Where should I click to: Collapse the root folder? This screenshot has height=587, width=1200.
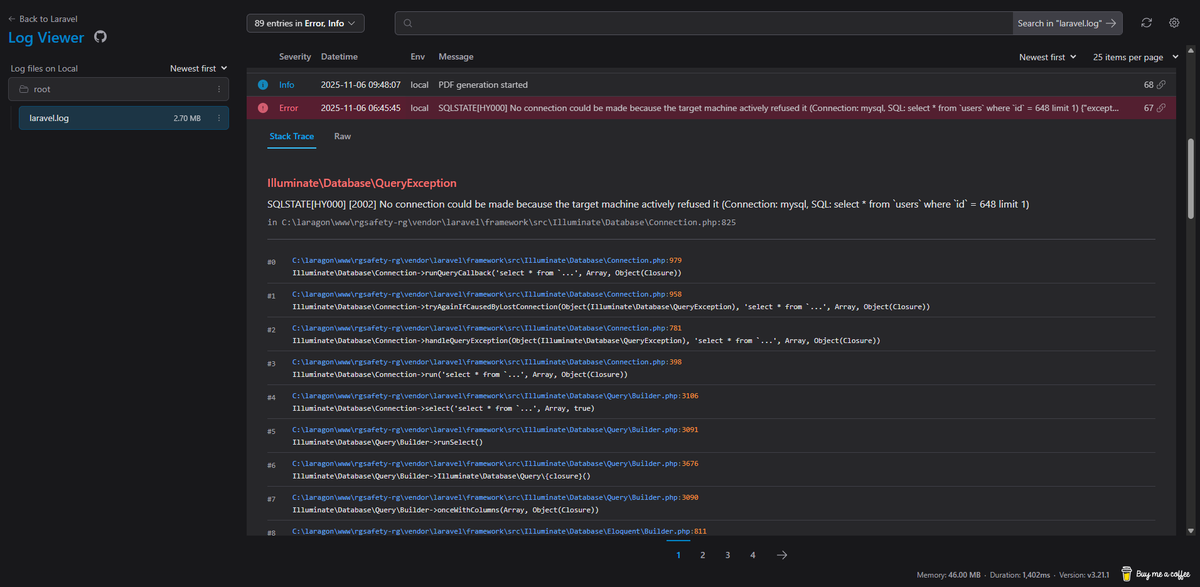point(119,90)
